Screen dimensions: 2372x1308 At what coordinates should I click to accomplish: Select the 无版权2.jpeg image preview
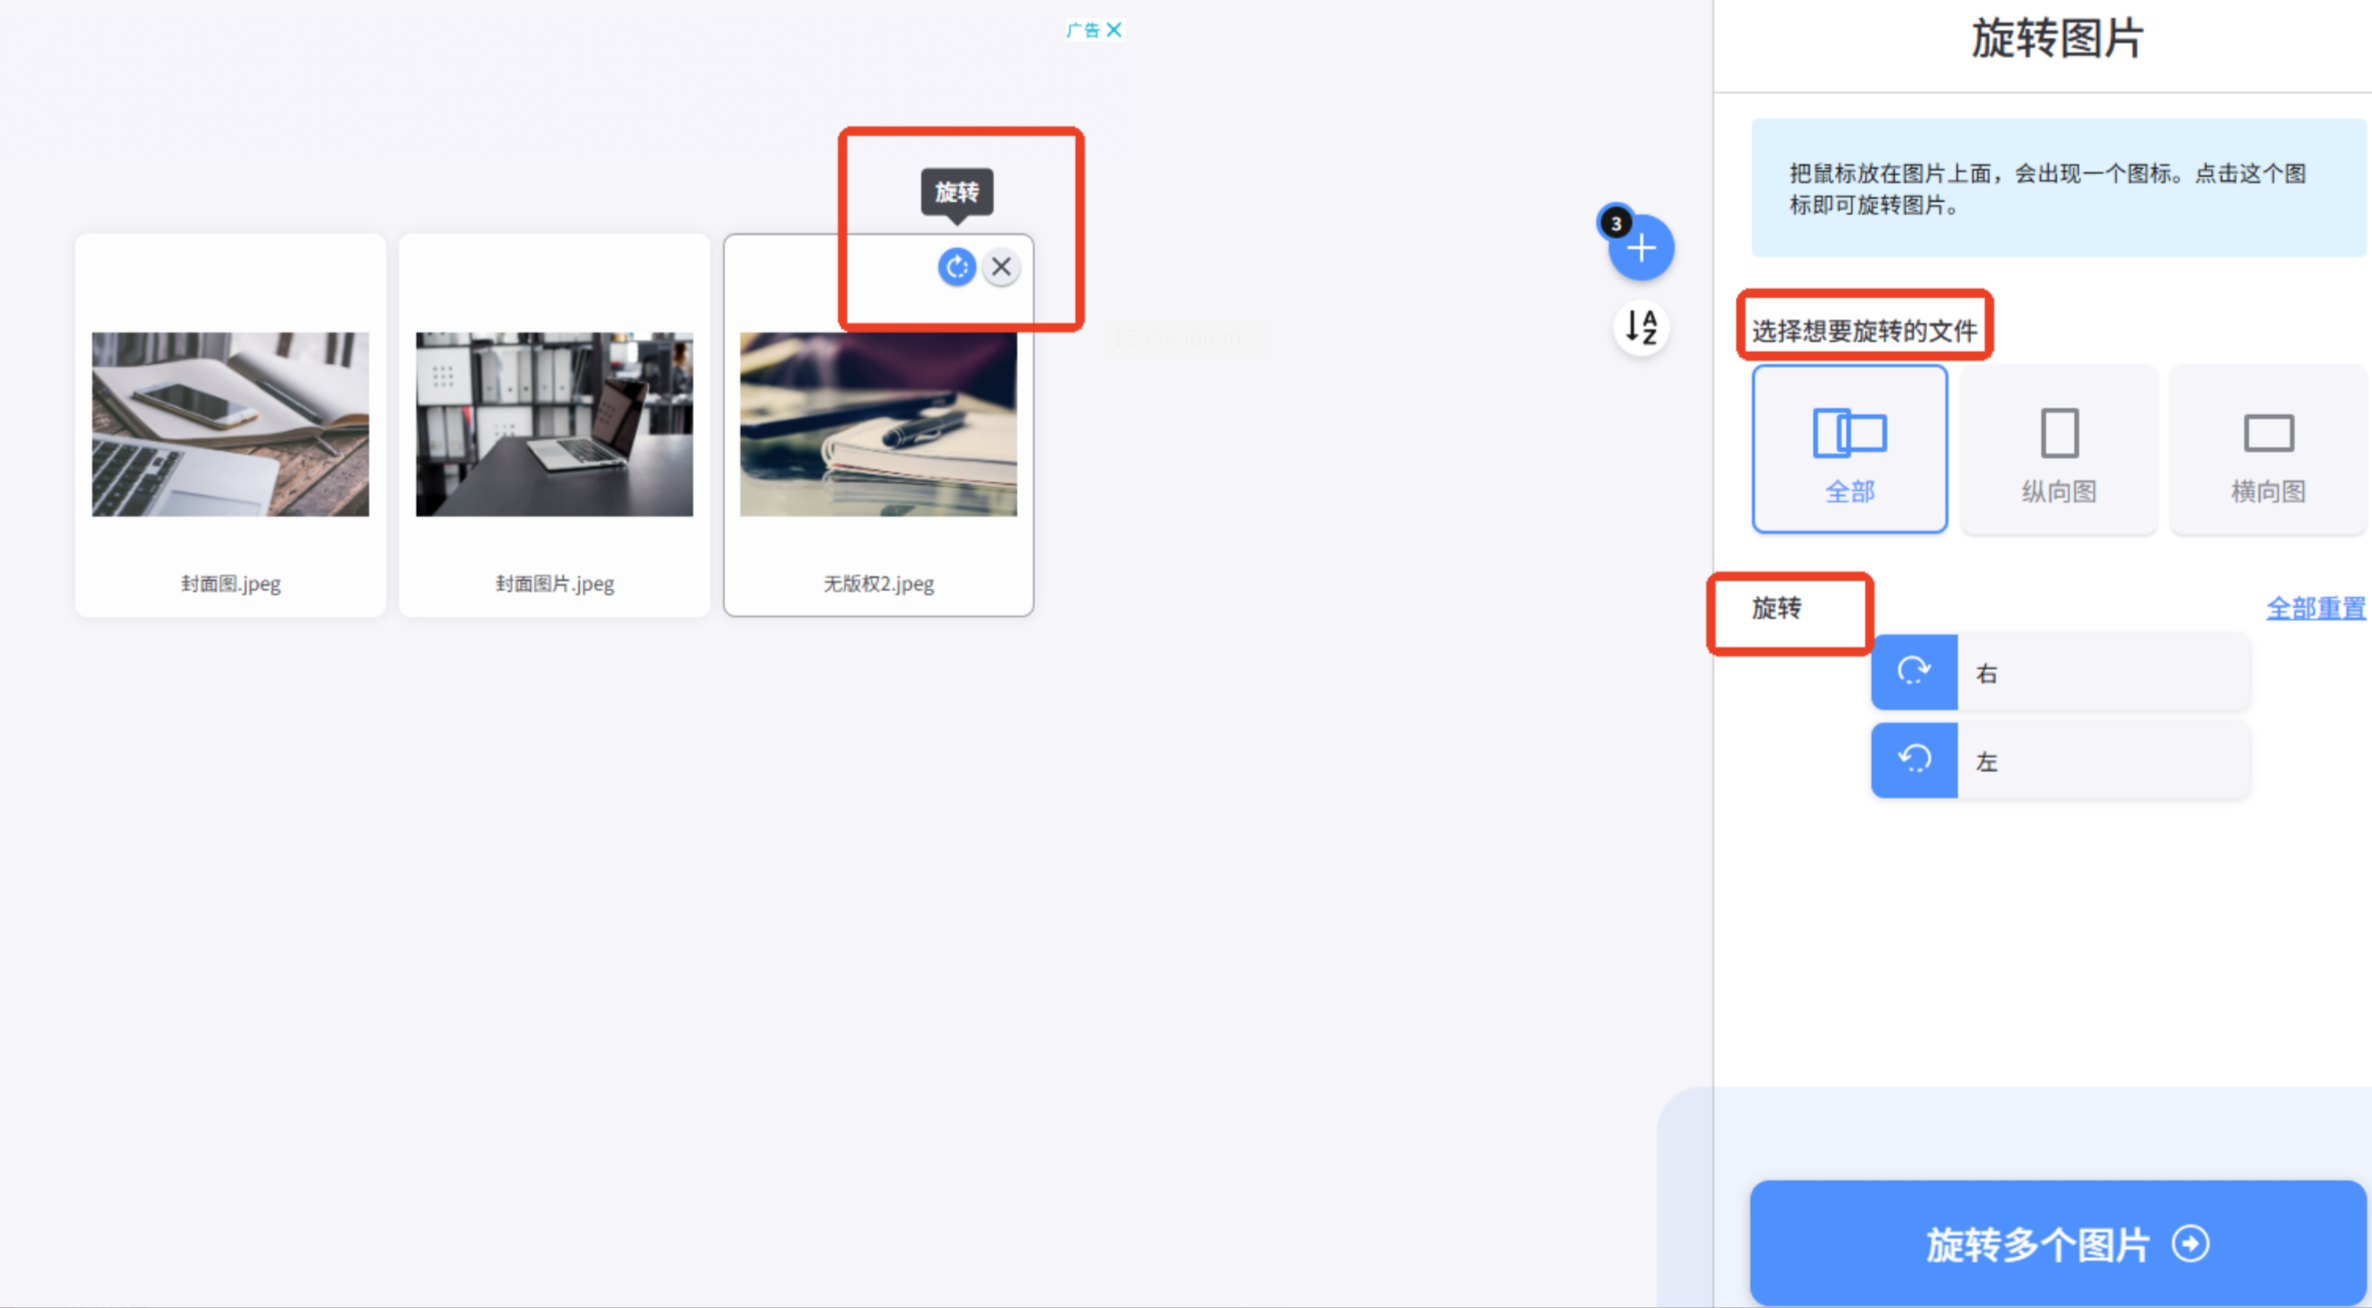point(878,424)
